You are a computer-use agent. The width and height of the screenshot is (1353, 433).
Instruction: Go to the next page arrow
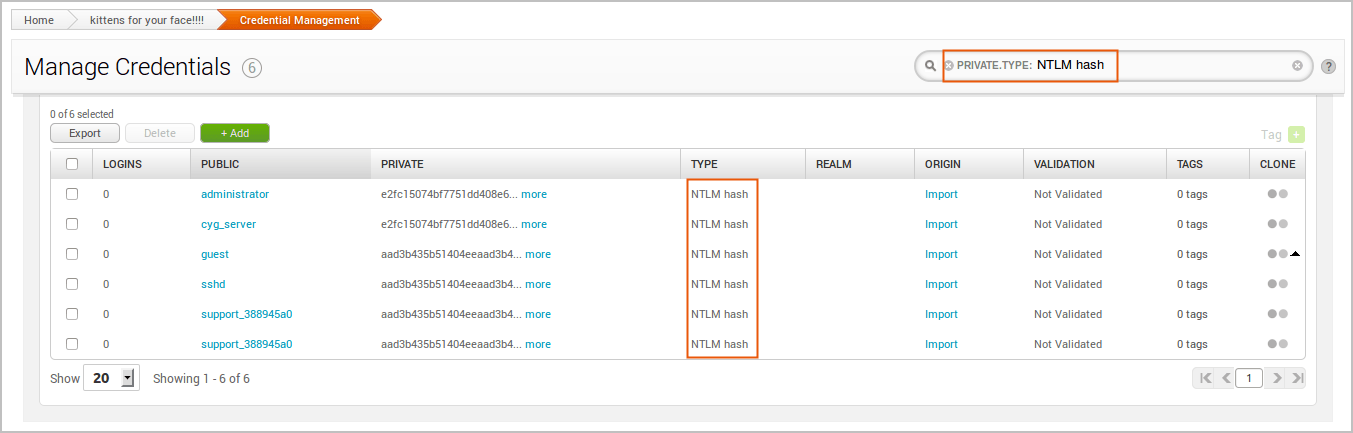(1277, 378)
